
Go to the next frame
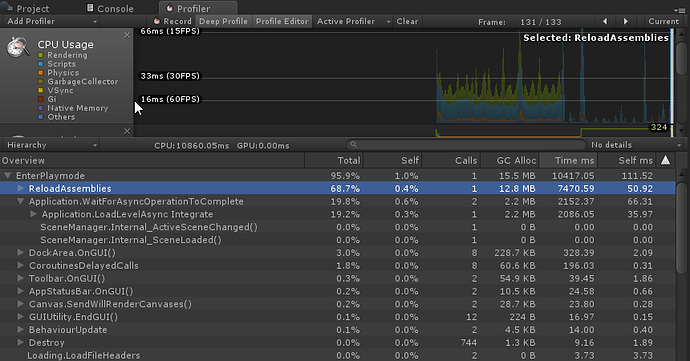click(625, 21)
